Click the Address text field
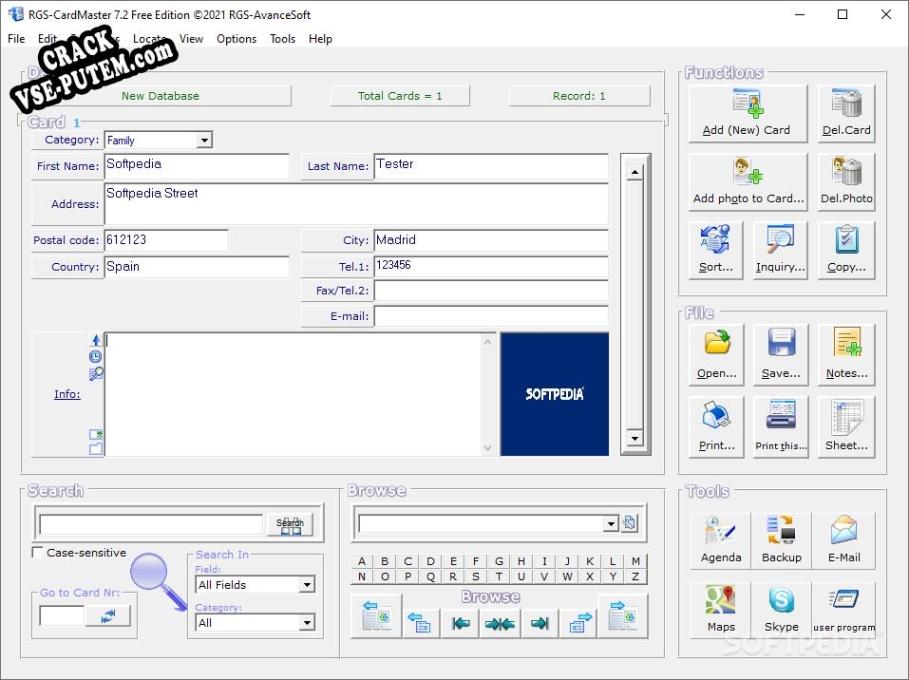Image resolution: width=909 pixels, height=680 pixels. [356, 203]
